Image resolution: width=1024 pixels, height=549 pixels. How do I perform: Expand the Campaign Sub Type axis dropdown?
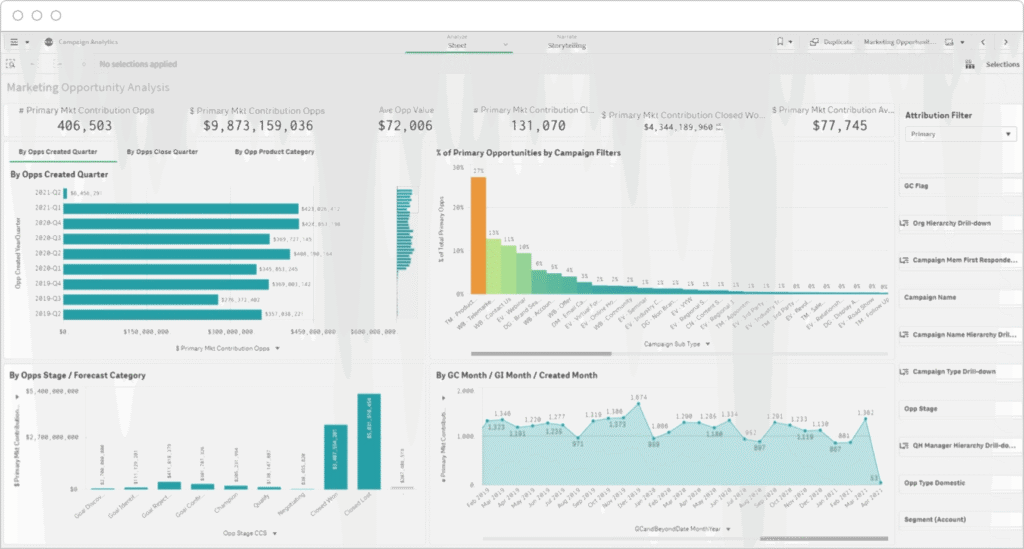click(680, 343)
